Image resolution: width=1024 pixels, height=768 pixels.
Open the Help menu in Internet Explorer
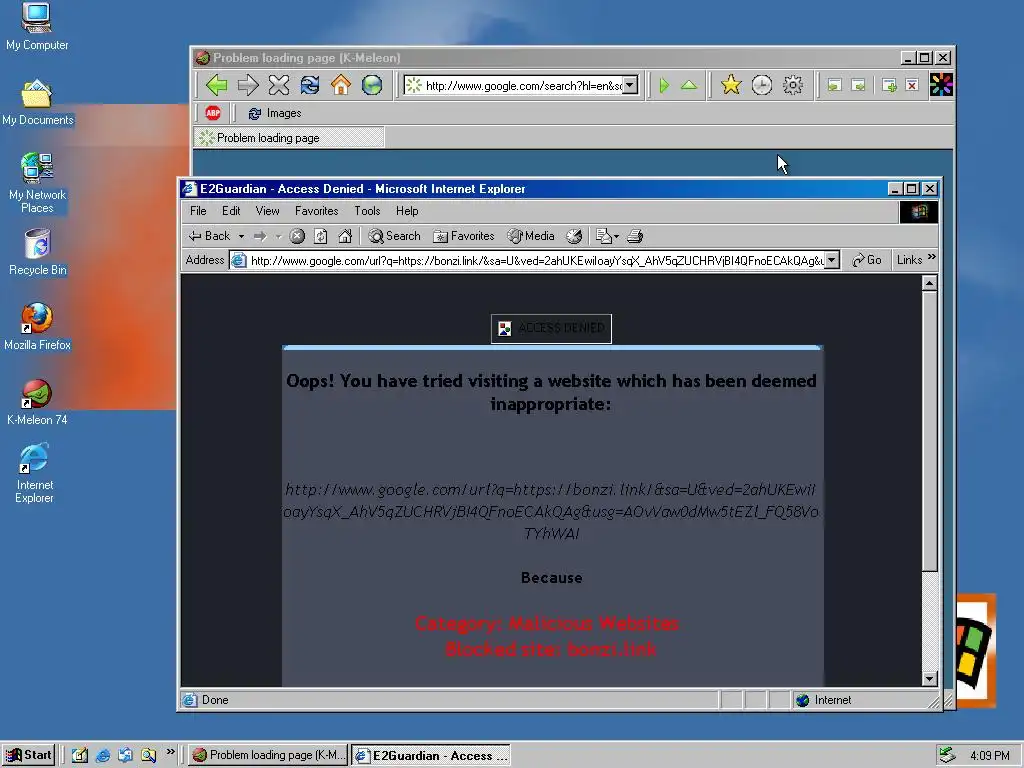click(407, 211)
